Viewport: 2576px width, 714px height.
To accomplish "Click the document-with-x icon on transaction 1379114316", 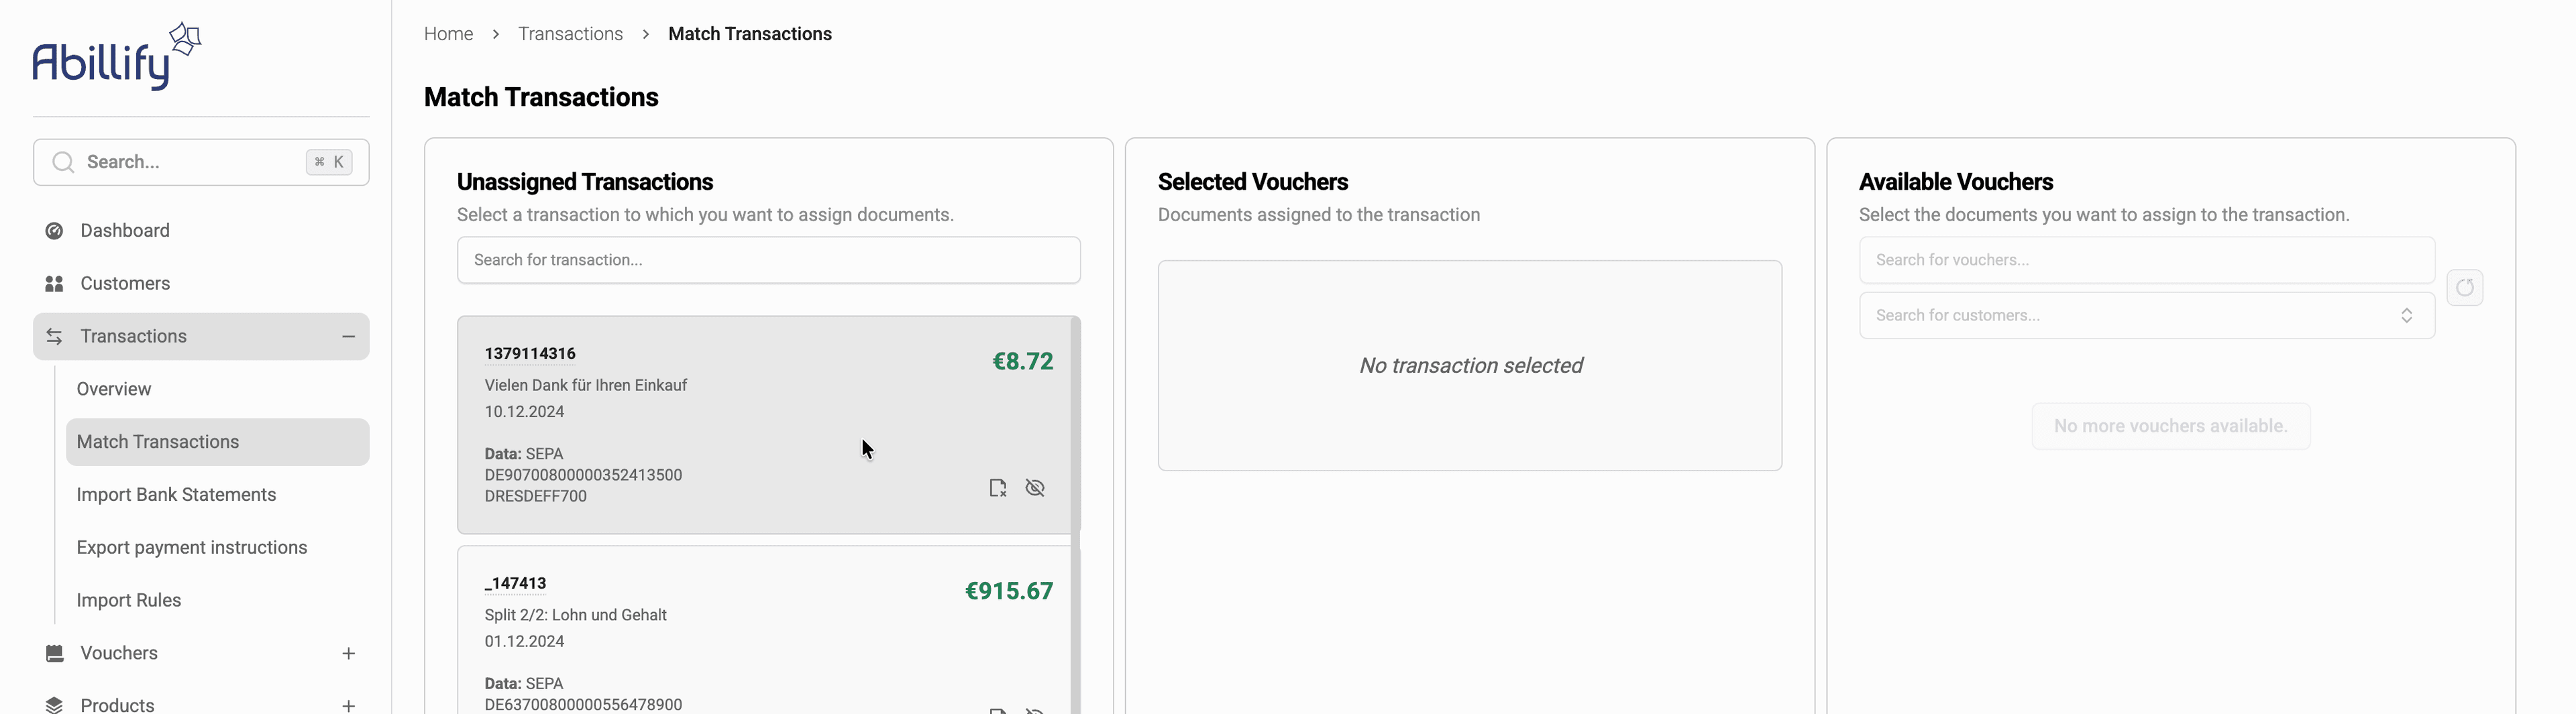I will coord(997,488).
